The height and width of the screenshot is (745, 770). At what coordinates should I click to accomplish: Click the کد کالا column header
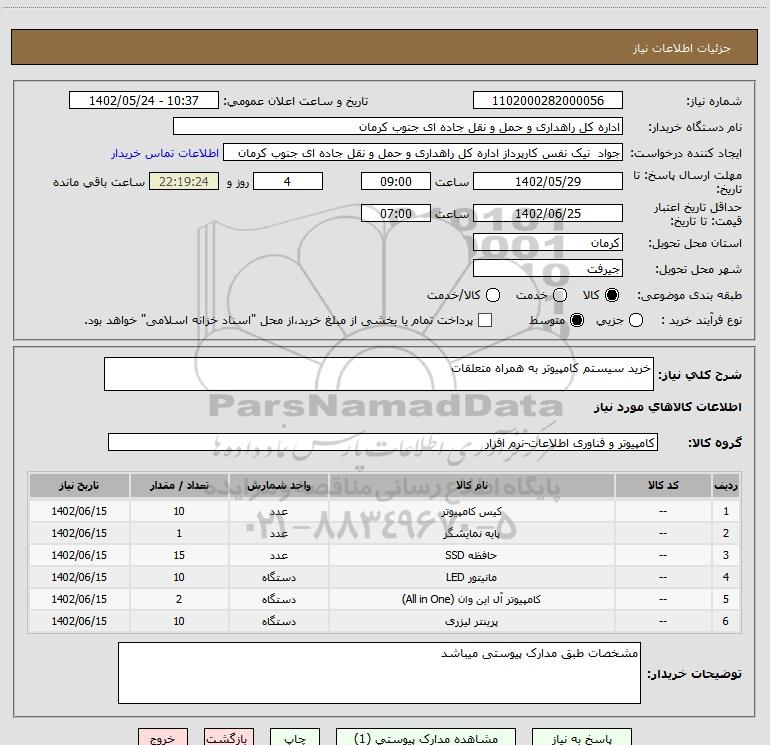pyautogui.click(x=663, y=485)
